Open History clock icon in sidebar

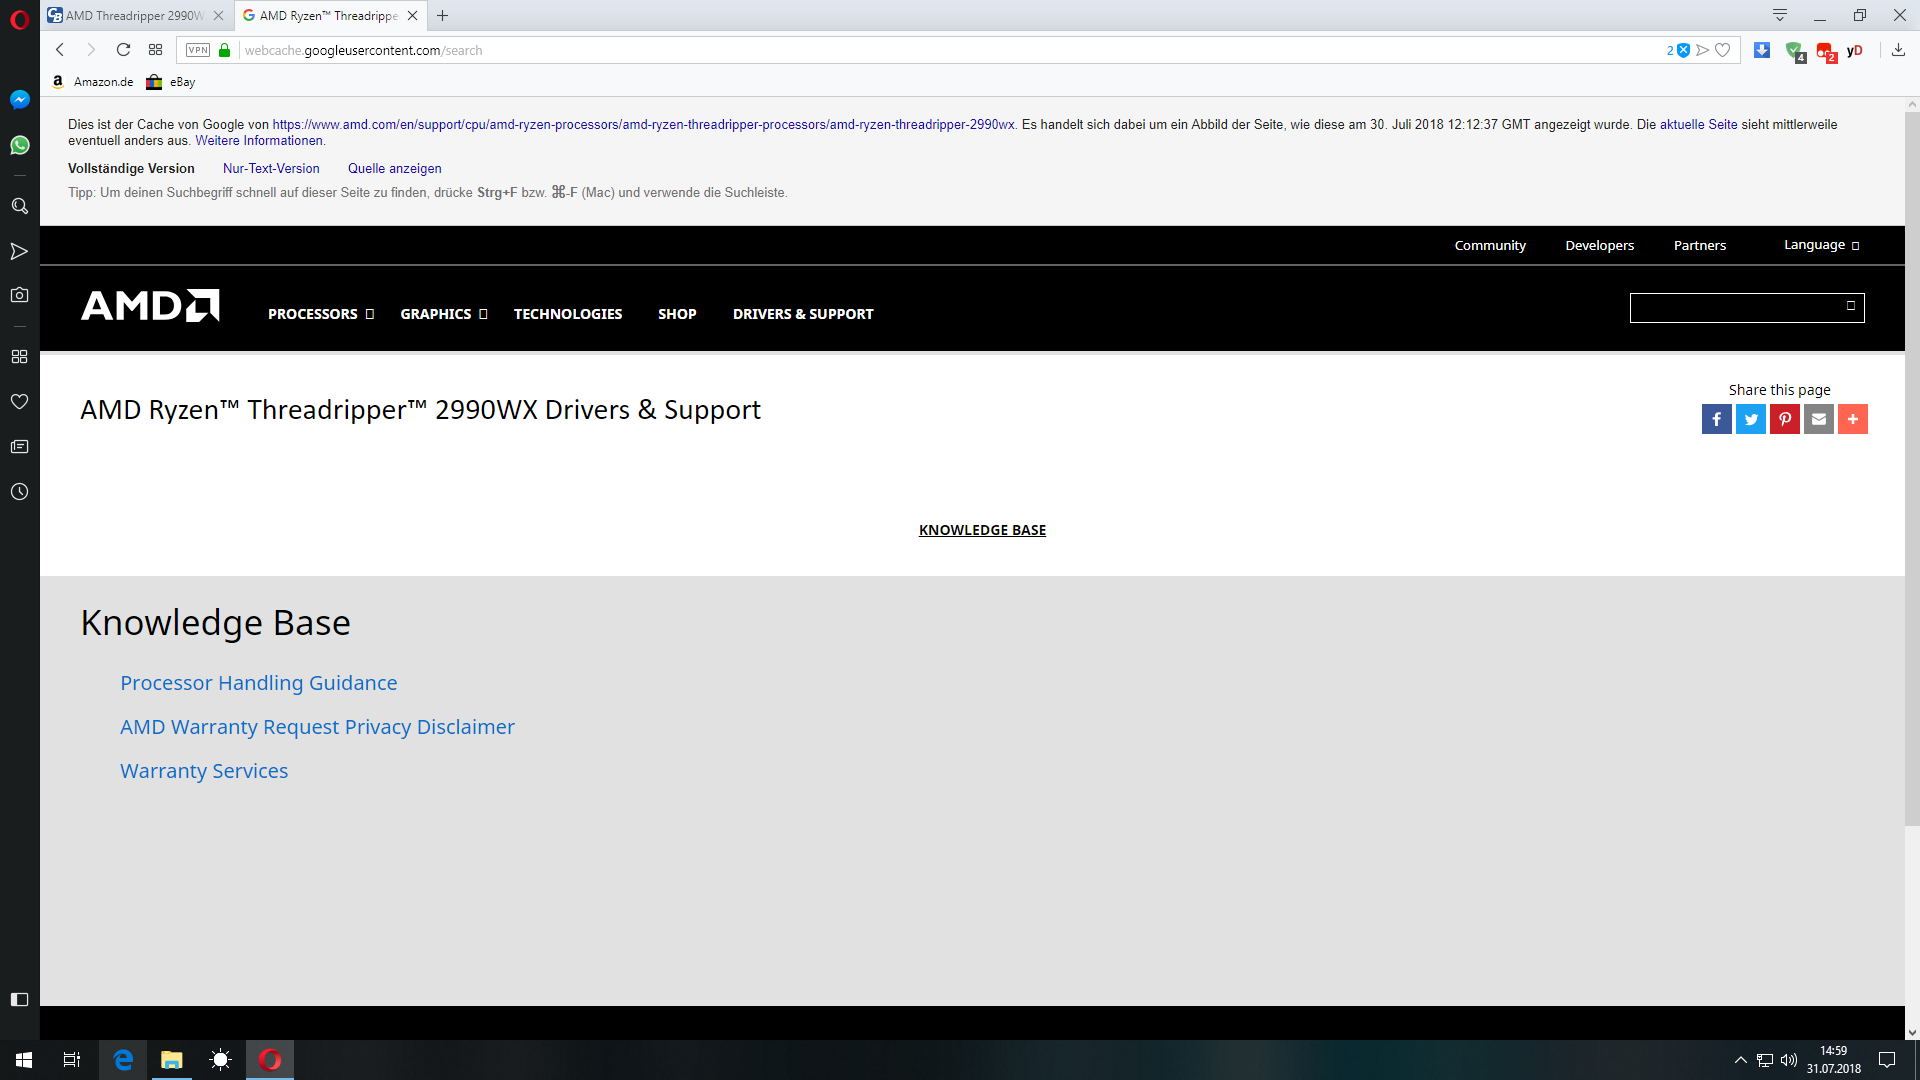pyautogui.click(x=19, y=491)
